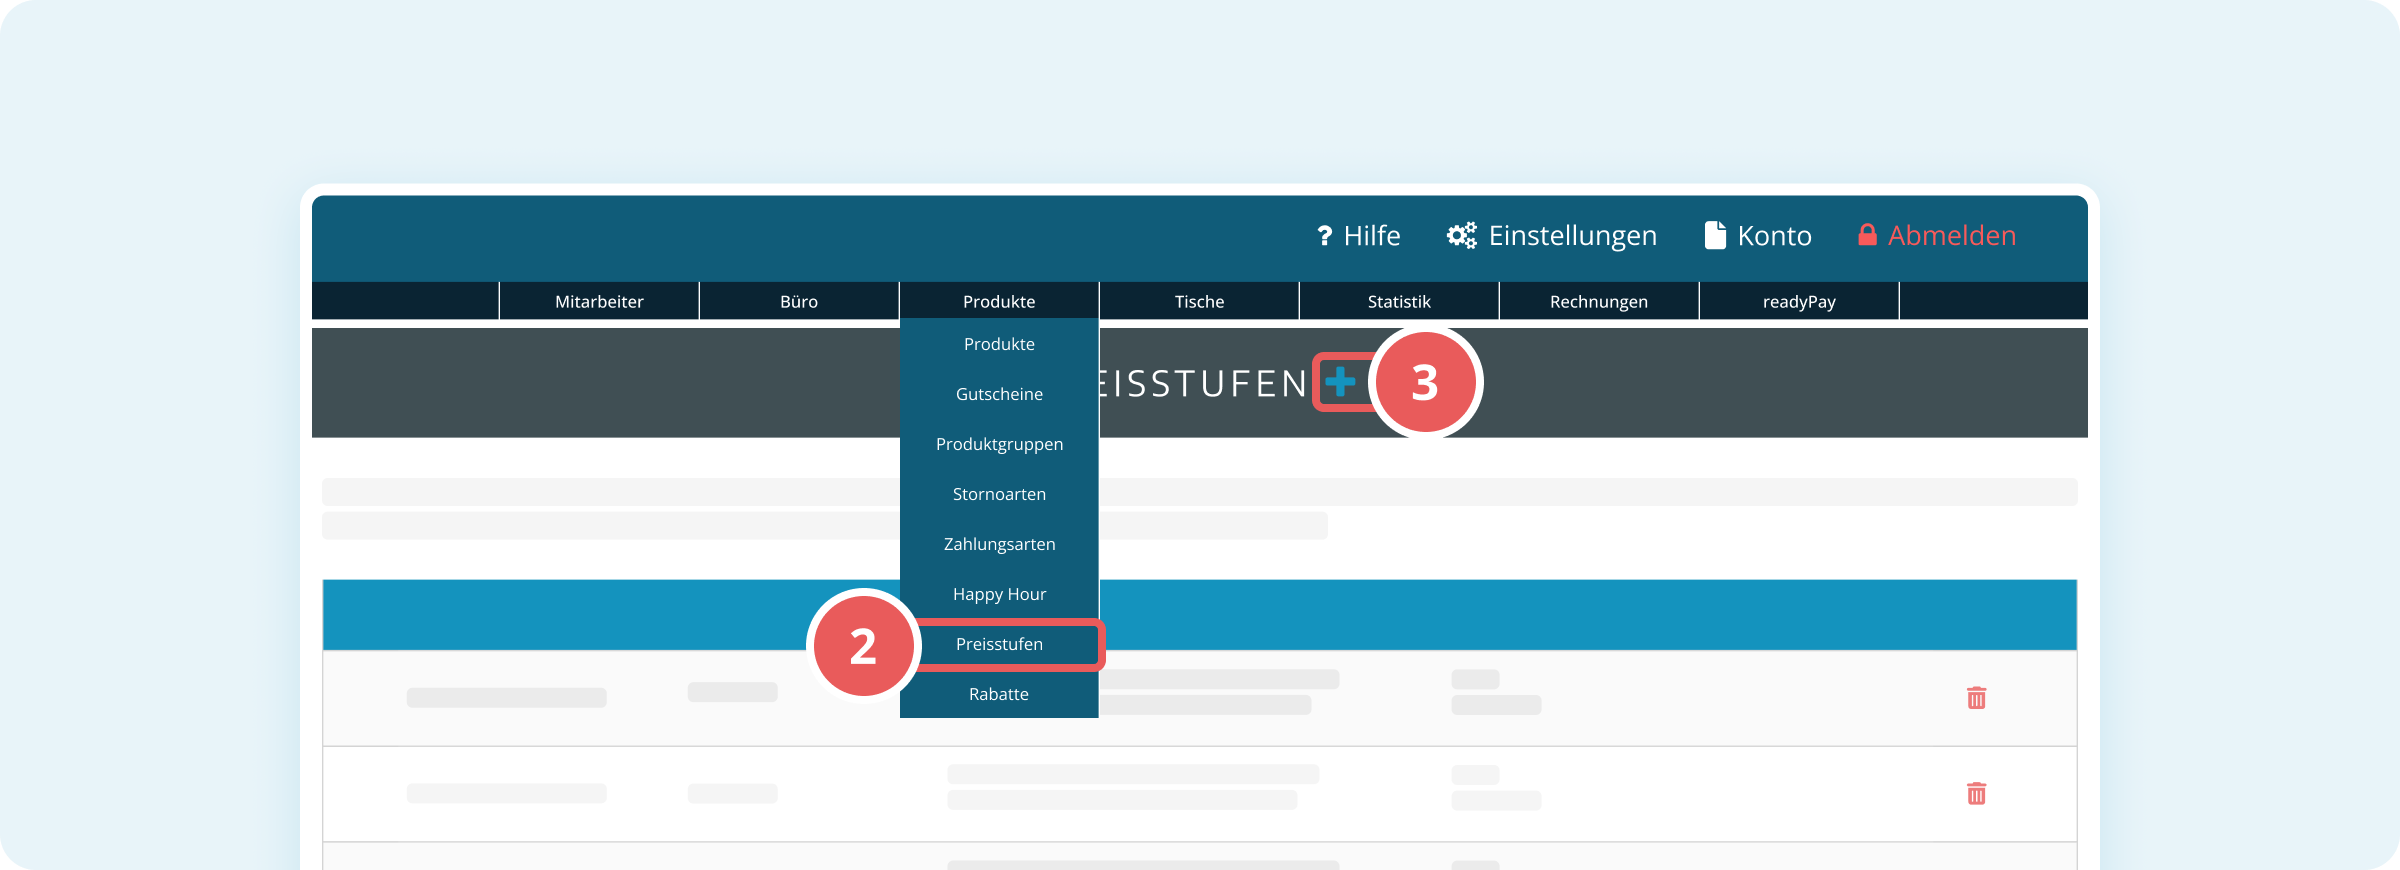Delete the first row with trash icon
2400x870 pixels.
pos(1976,697)
